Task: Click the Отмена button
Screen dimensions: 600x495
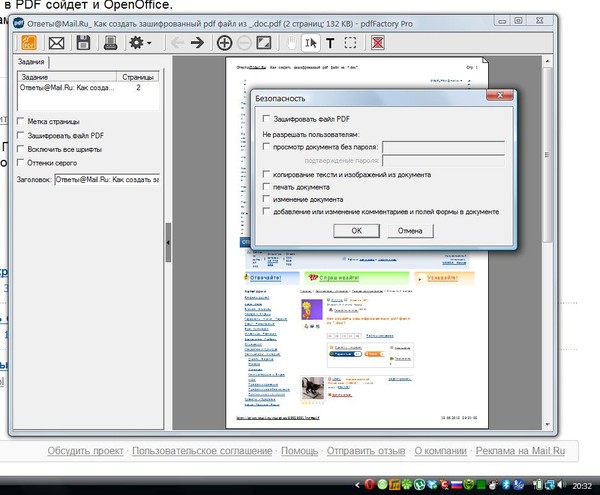Action: click(410, 231)
